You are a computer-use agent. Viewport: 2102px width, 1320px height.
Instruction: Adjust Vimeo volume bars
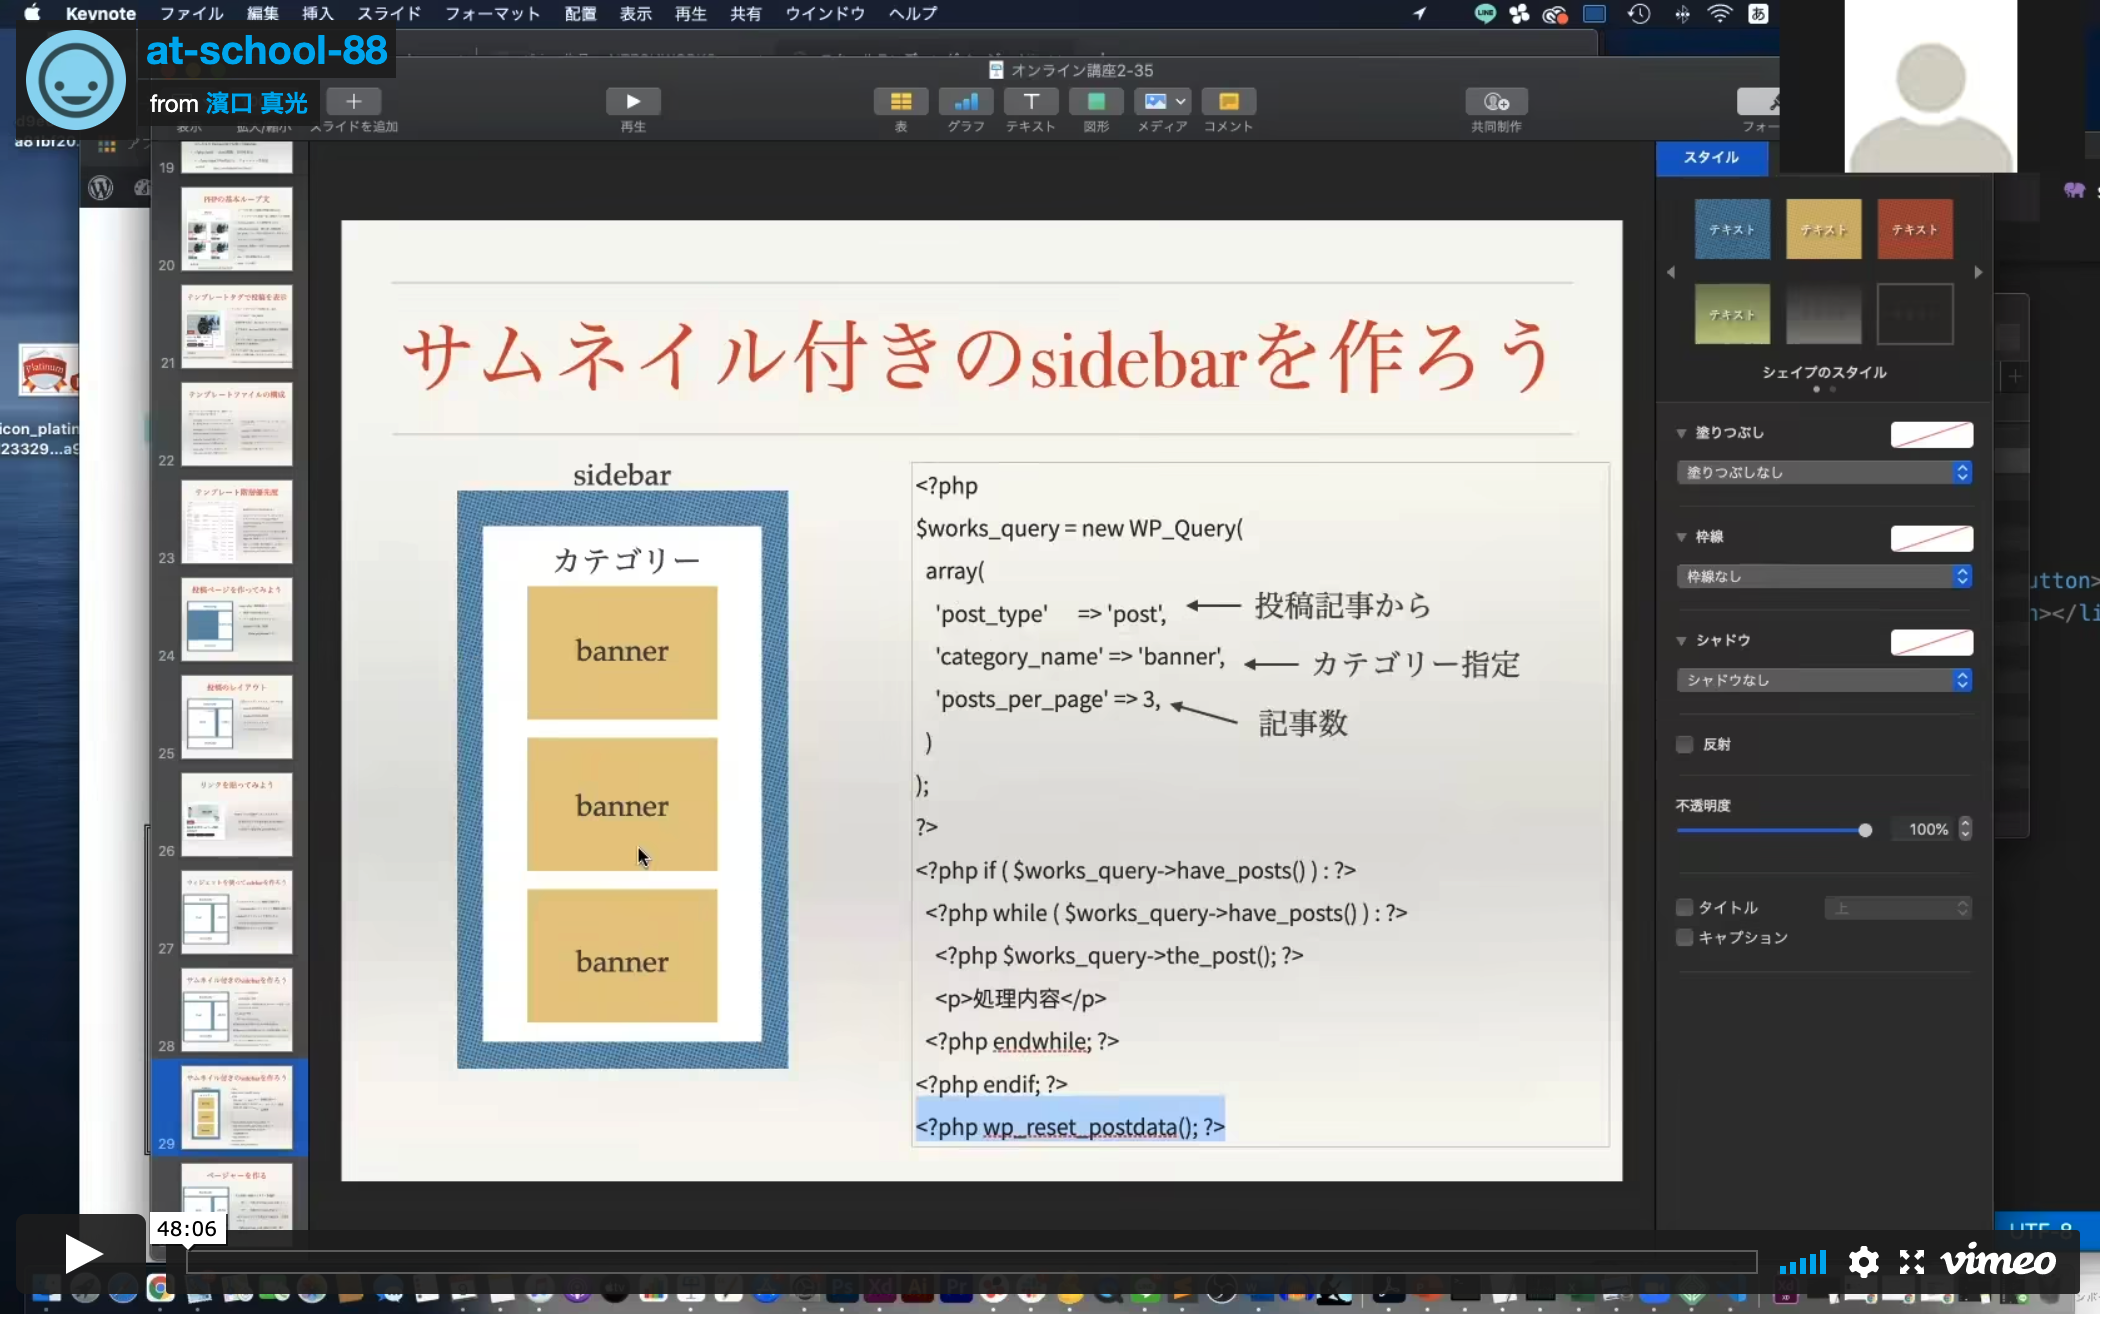click(1803, 1263)
